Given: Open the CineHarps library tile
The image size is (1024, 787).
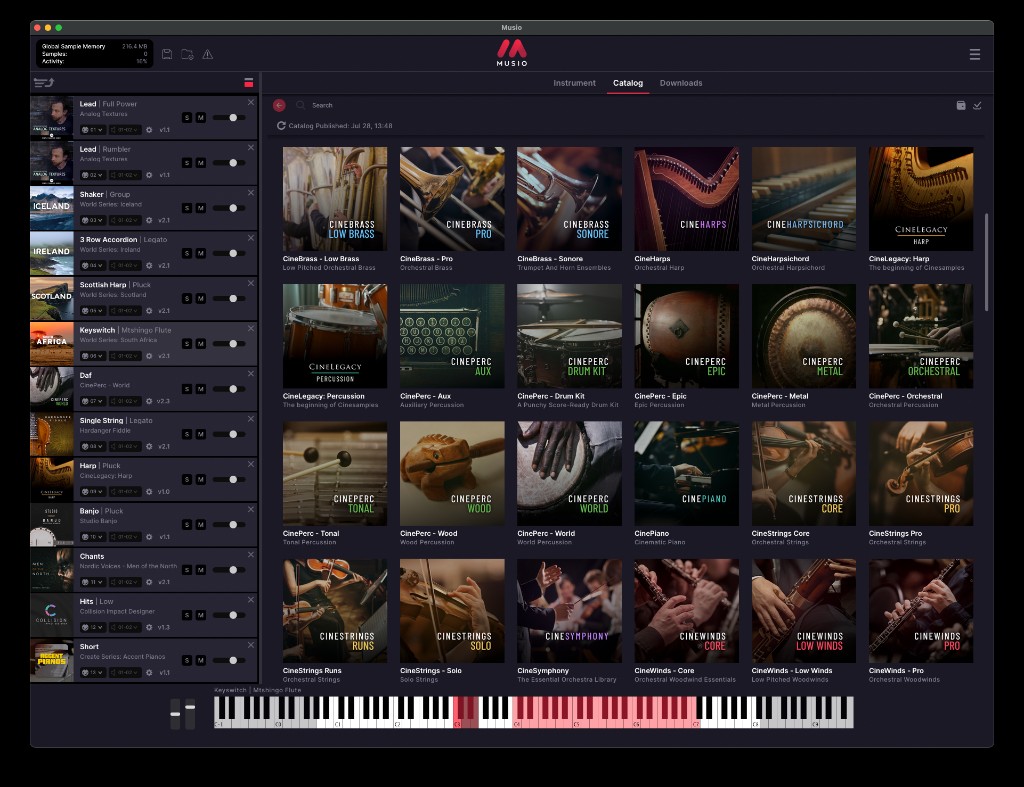Looking at the screenshot, I should [686, 208].
